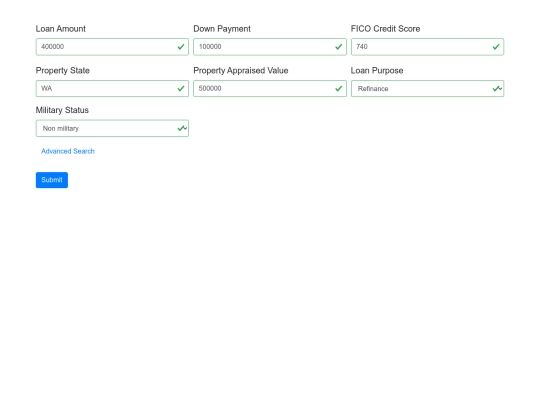This screenshot has width=540, height=405.
Task: Click the arrow icon beside Non military
Action: [185, 128]
